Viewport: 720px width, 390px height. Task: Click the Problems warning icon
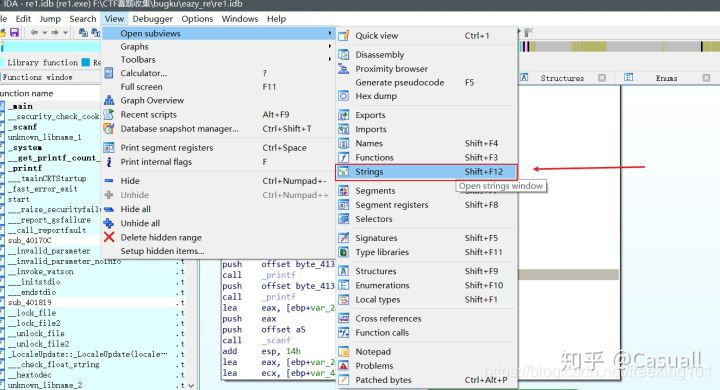pyautogui.click(x=343, y=366)
